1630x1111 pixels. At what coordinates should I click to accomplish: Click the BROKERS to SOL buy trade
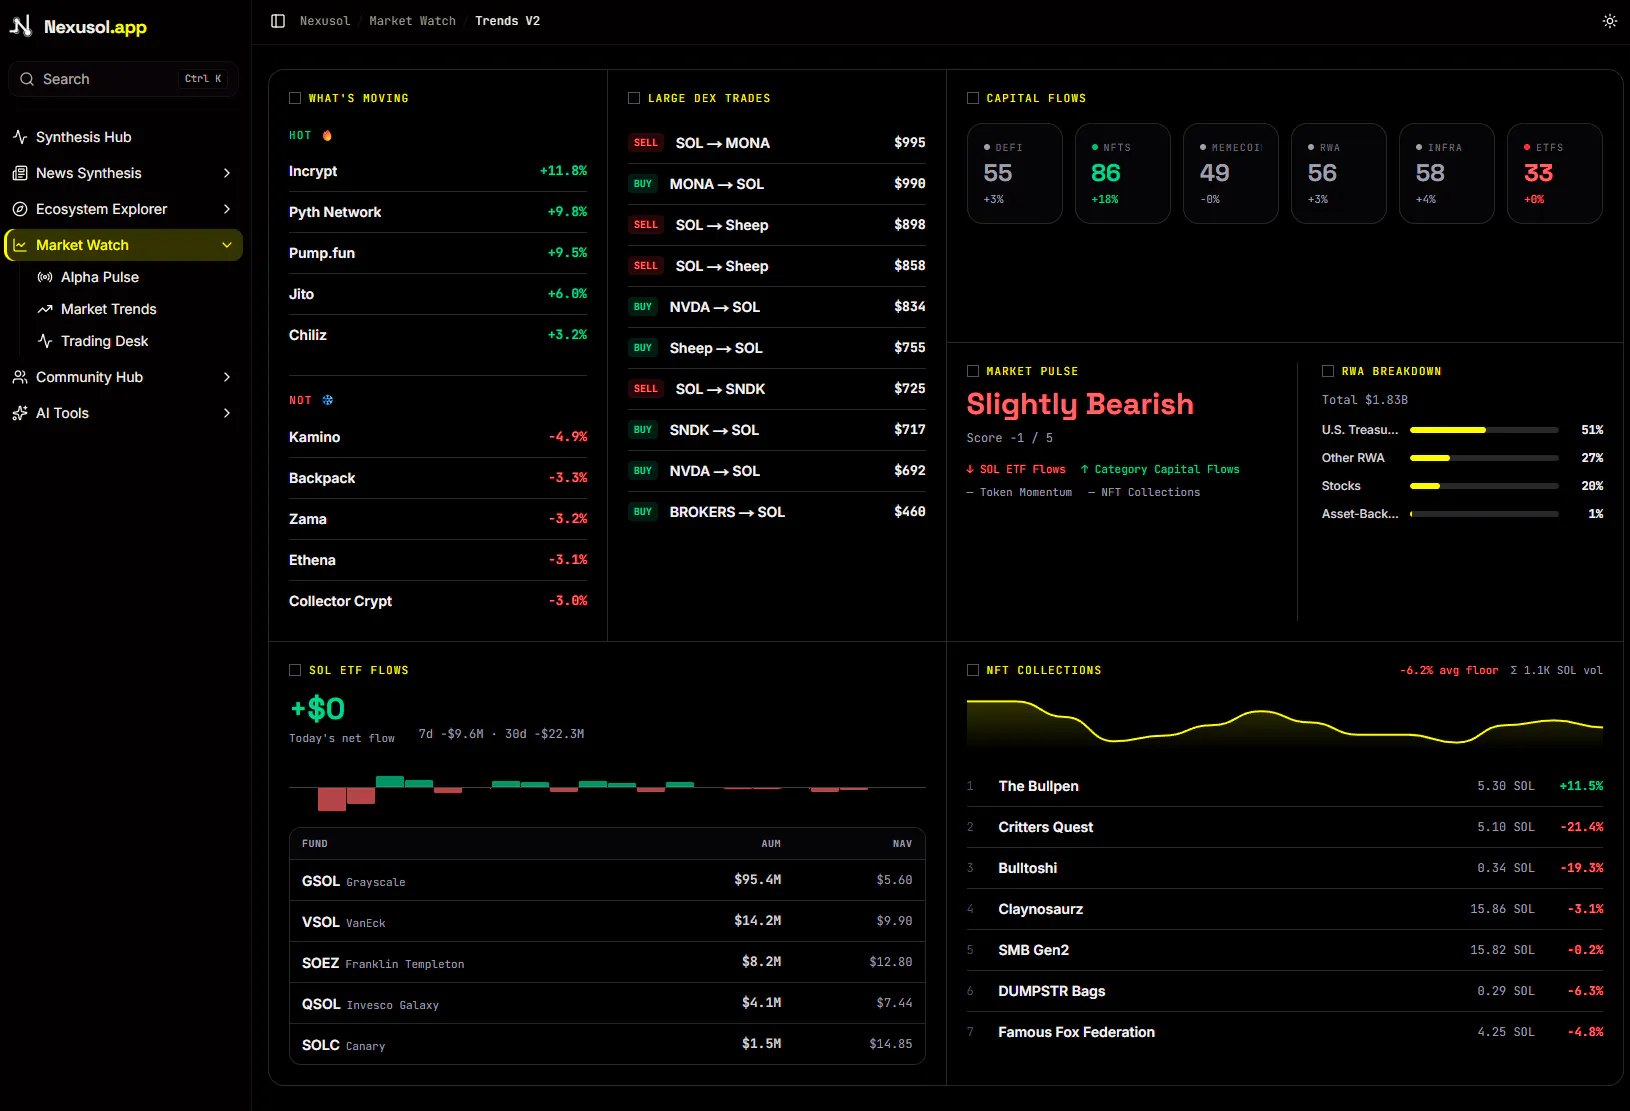777,512
